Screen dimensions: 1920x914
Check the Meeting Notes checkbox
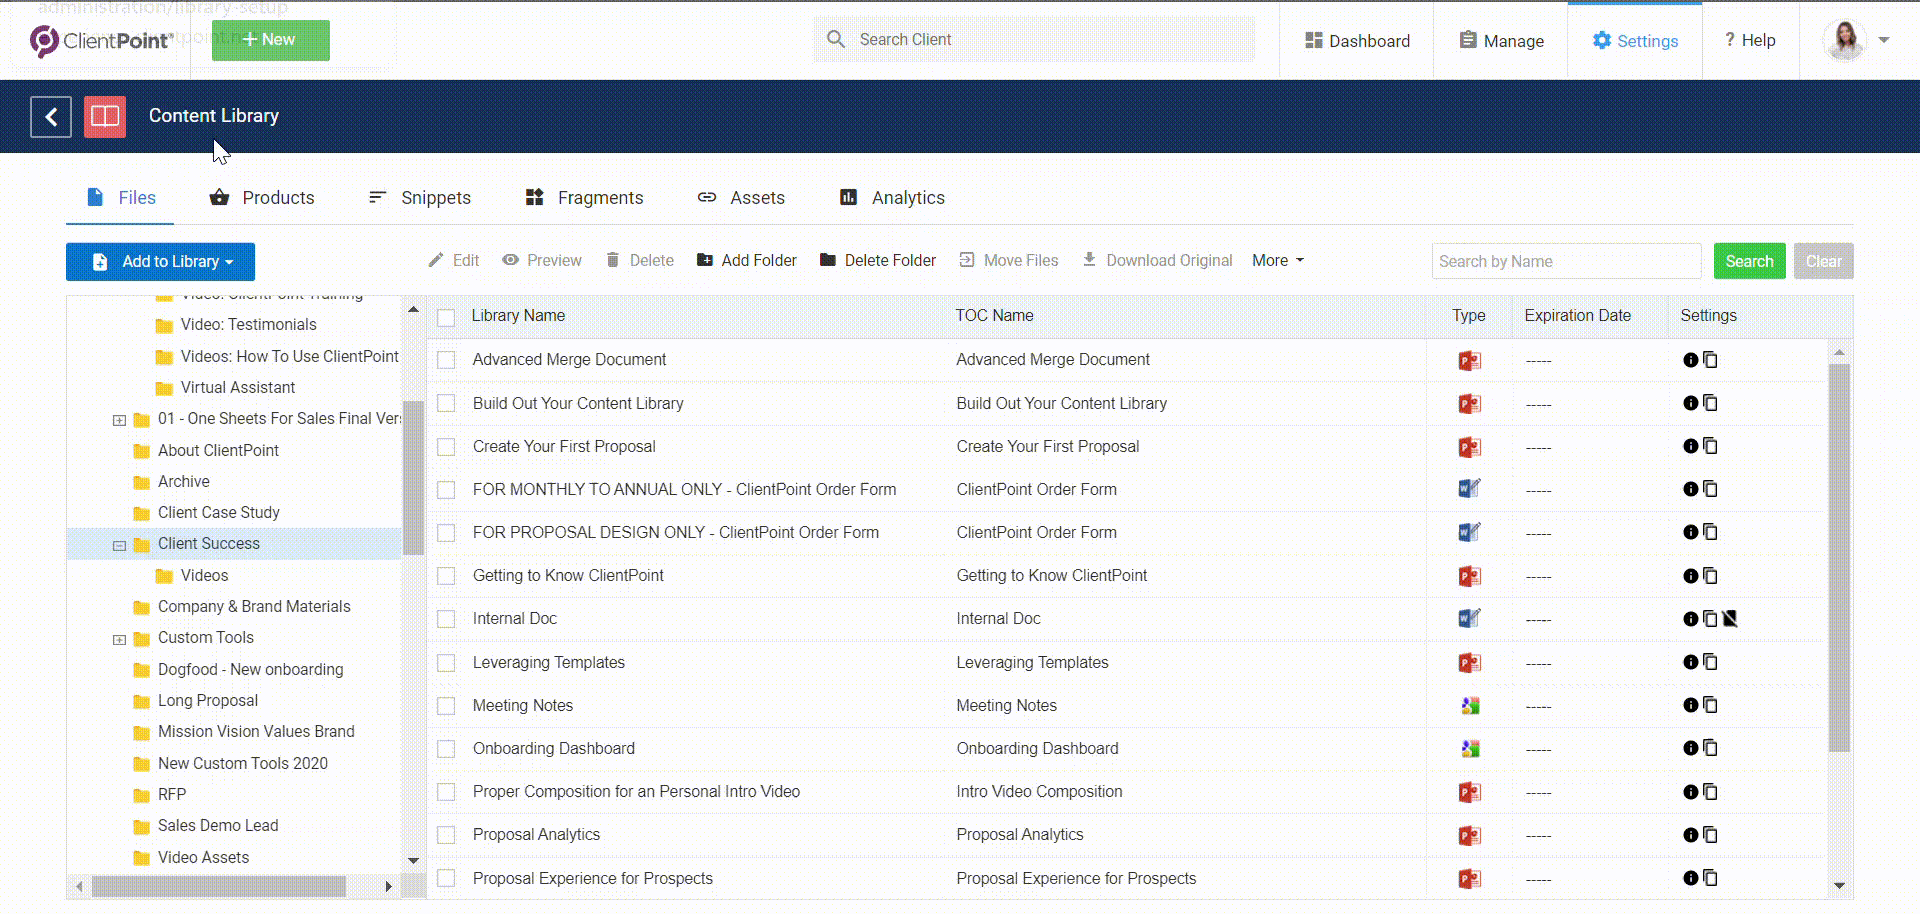tap(446, 705)
